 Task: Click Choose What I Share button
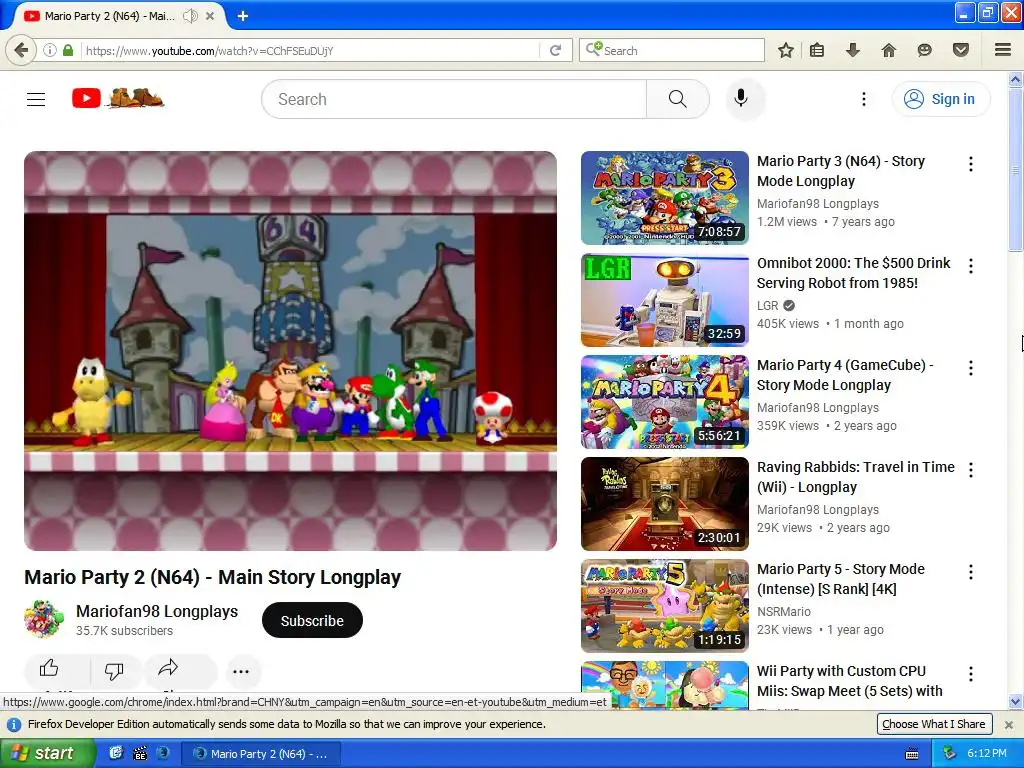[933, 724]
